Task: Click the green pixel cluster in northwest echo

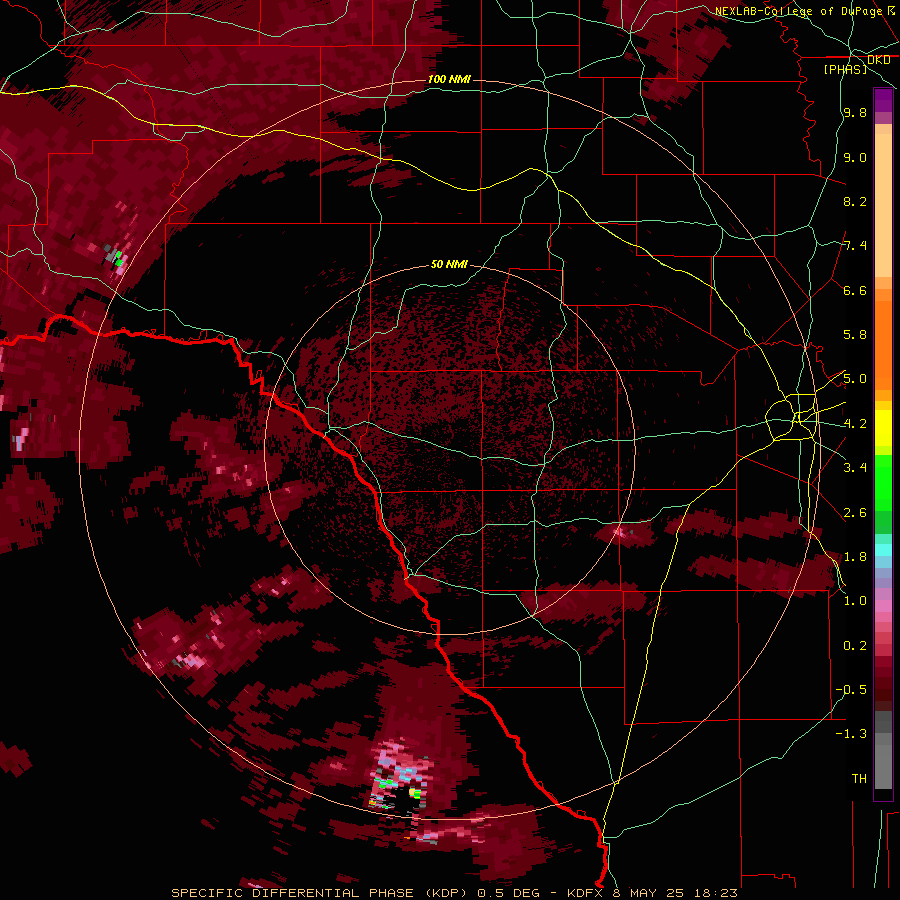Action: [119, 259]
